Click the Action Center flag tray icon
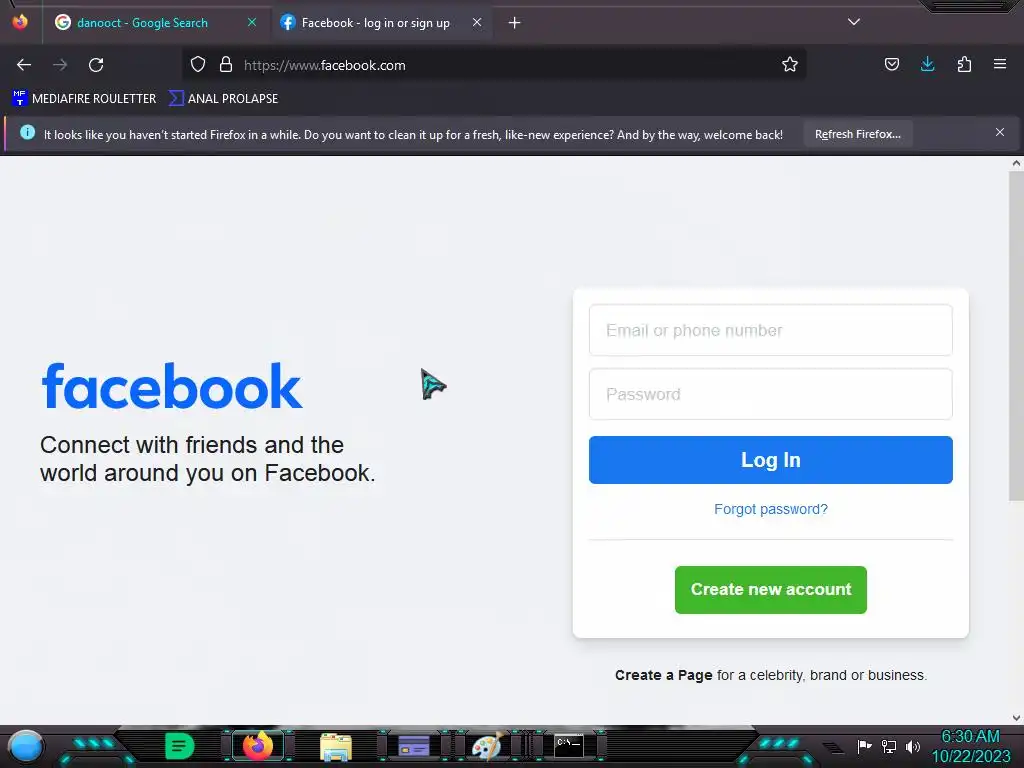 (864, 746)
